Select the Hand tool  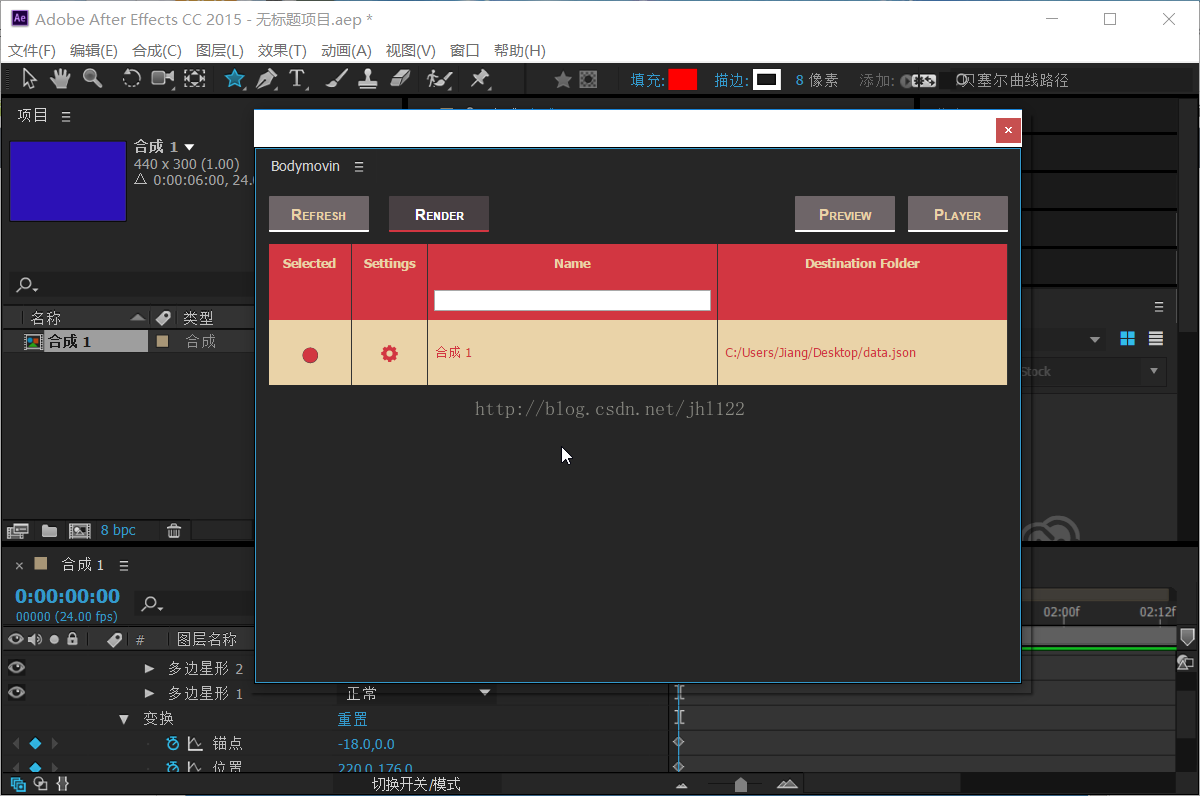pos(60,79)
